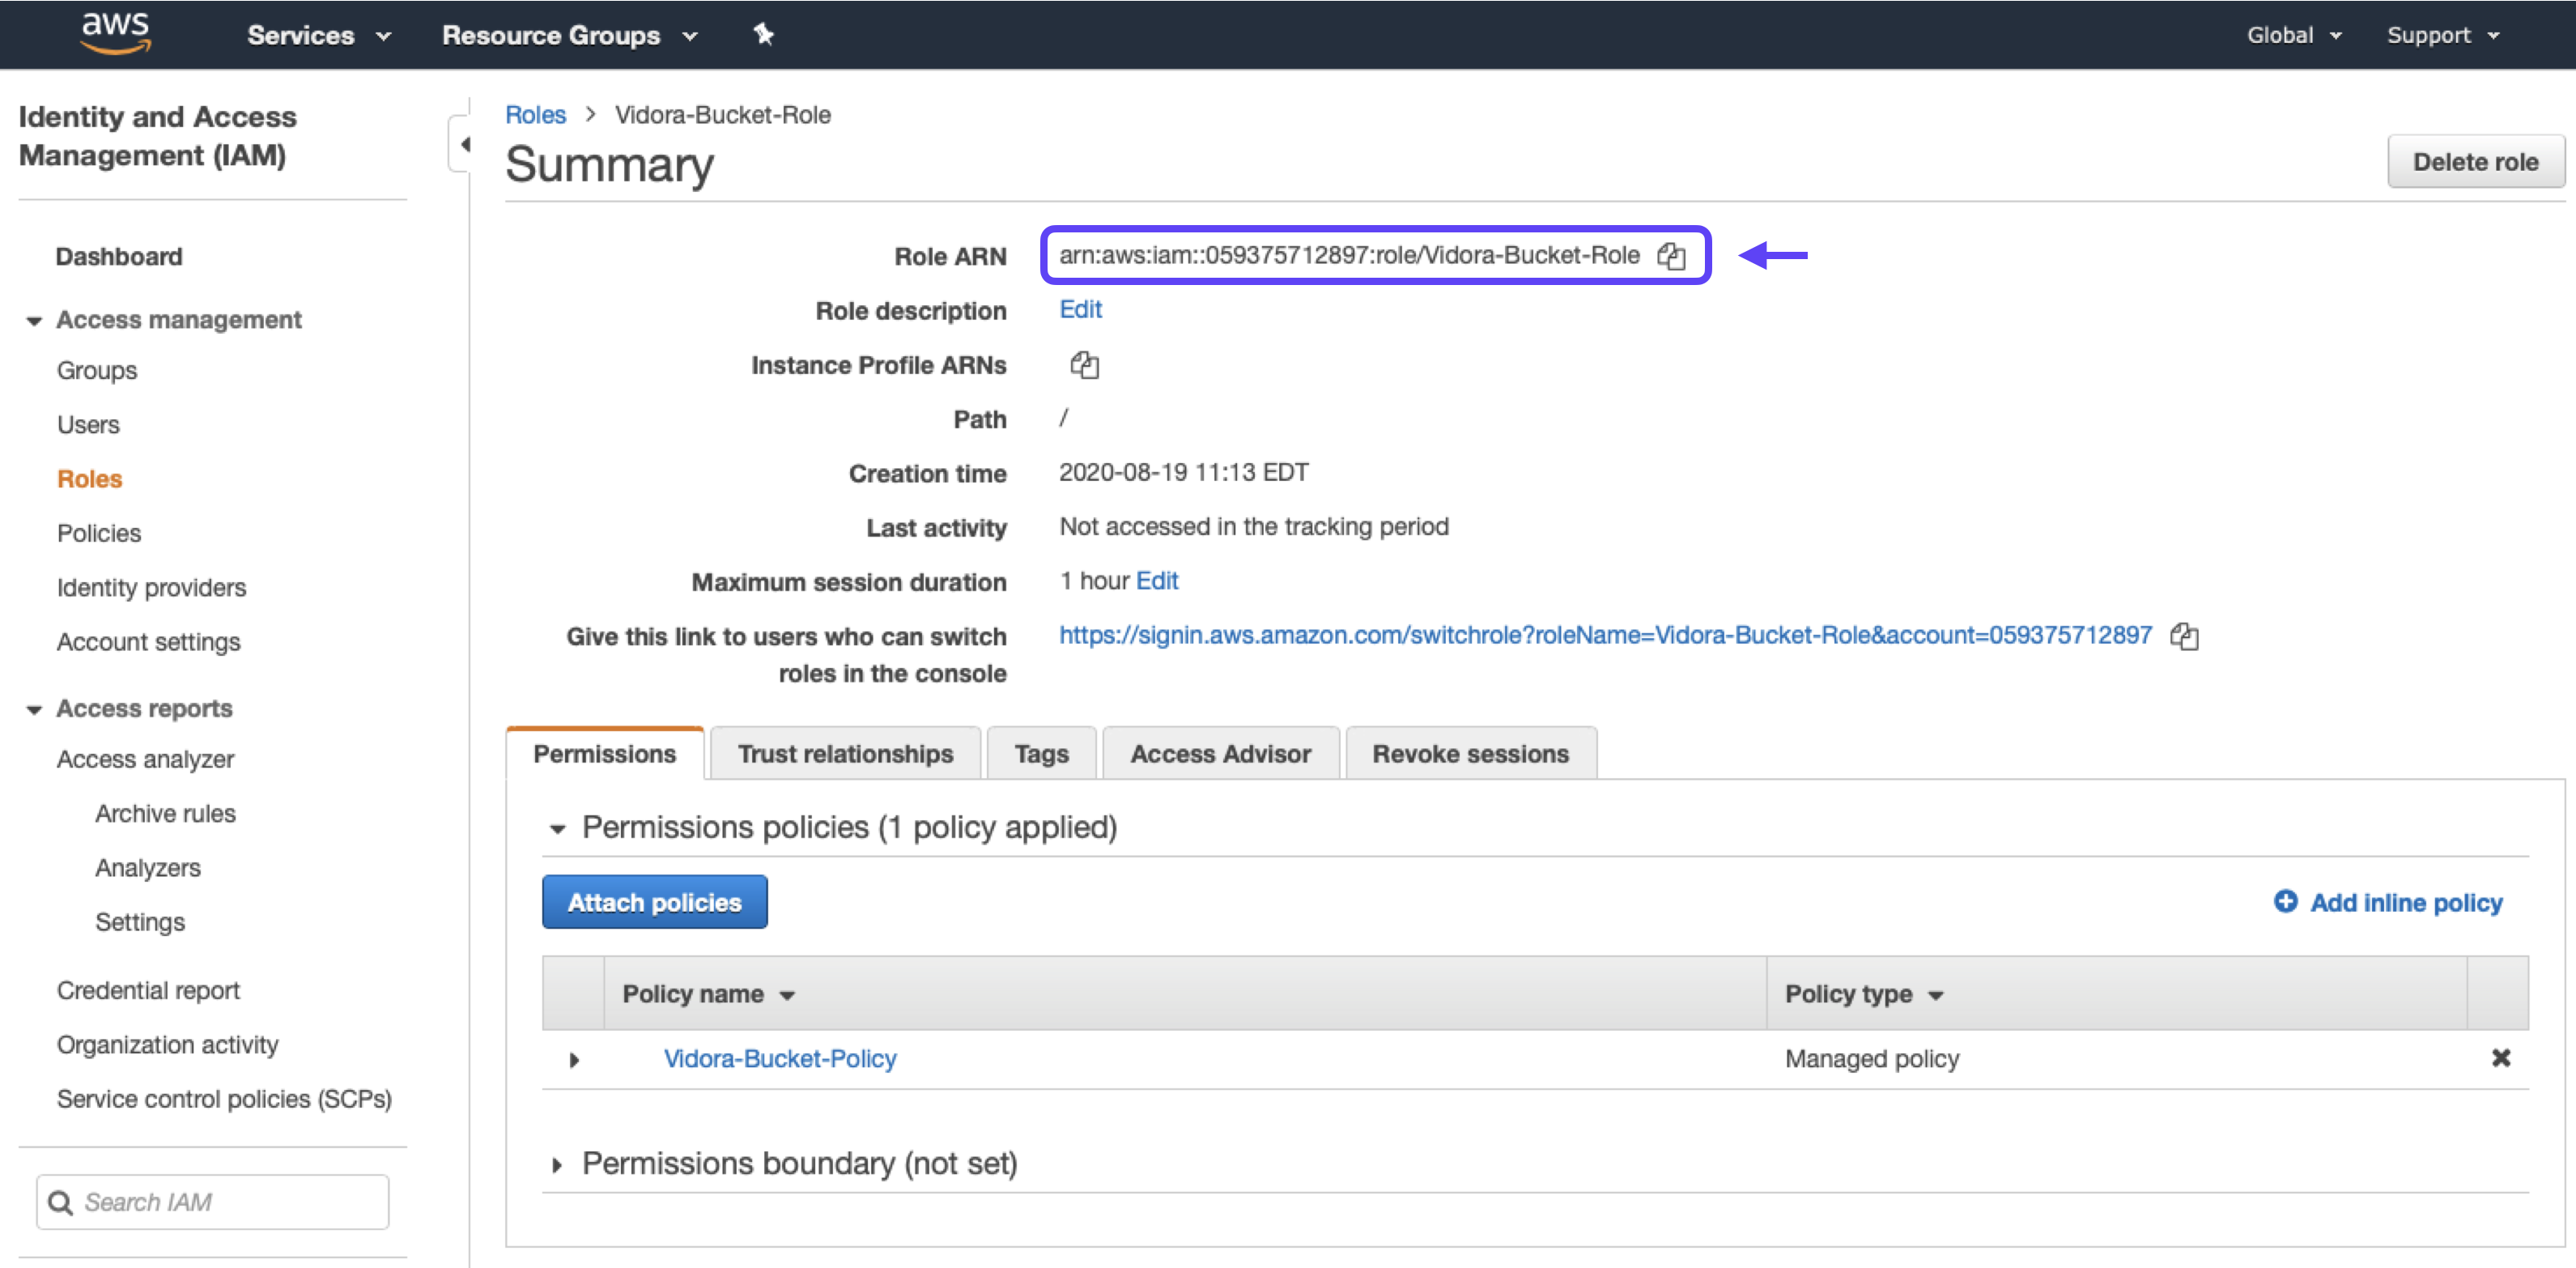Open the Services dropdown menu
This screenshot has width=2576, height=1268.
coord(318,36)
